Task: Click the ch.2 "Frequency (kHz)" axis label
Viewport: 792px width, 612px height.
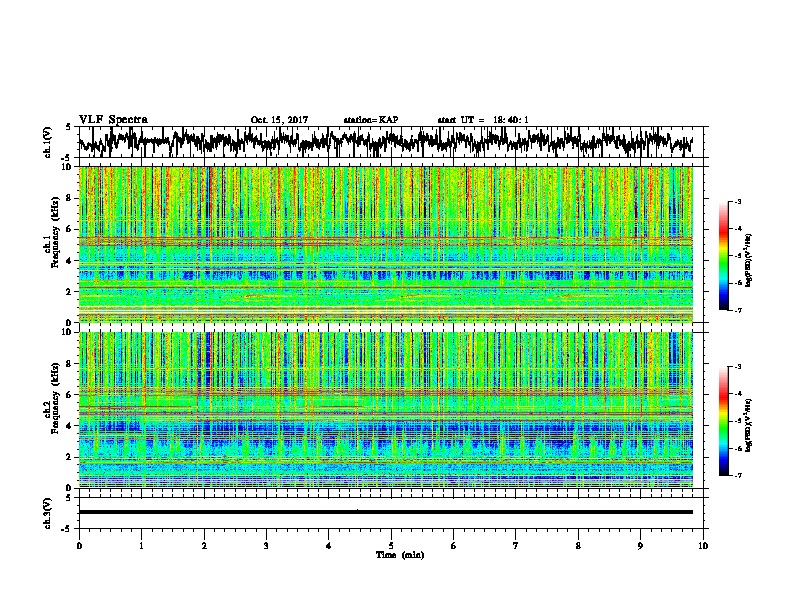Action: click(55, 398)
